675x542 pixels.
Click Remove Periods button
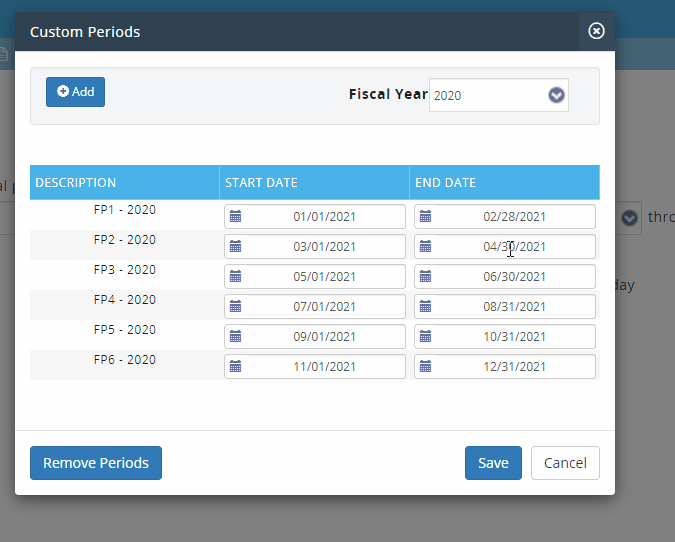tap(96, 463)
